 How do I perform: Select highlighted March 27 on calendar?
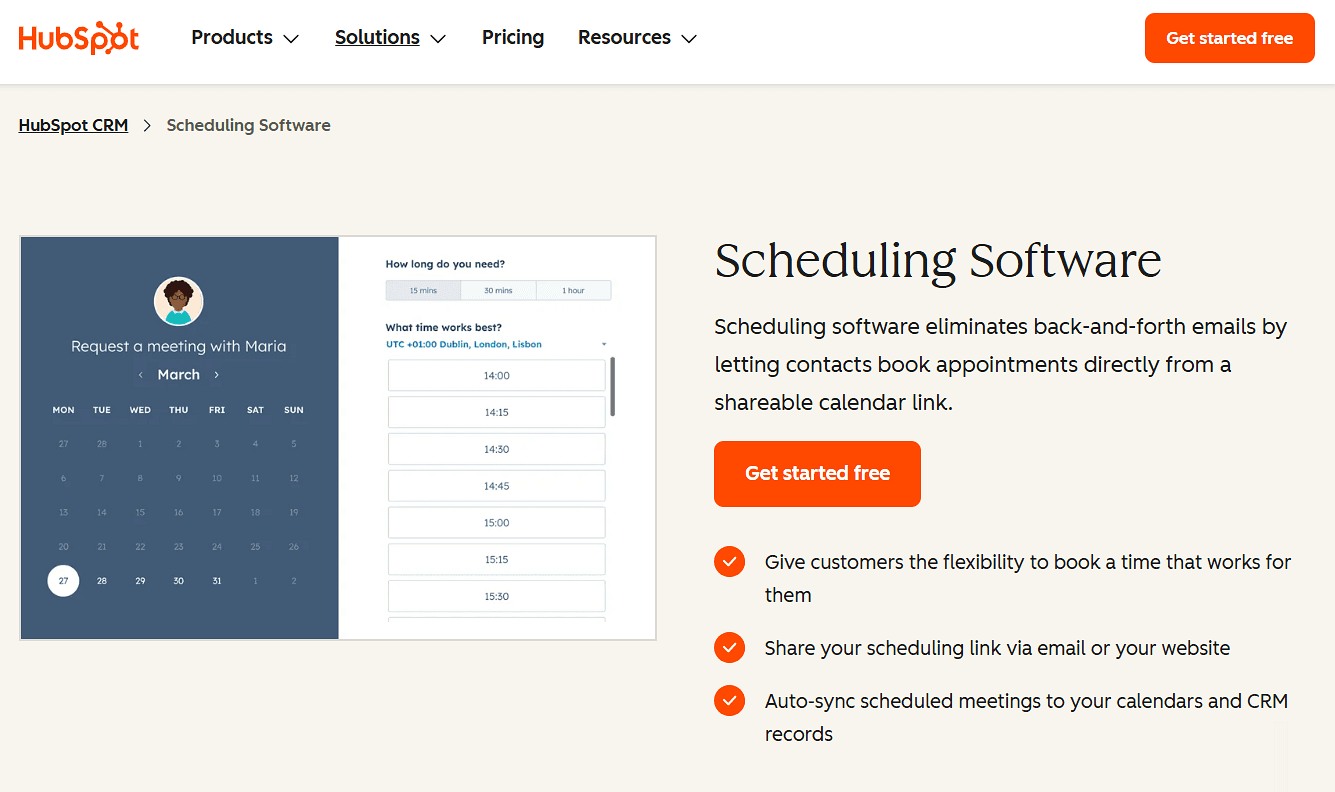click(63, 580)
